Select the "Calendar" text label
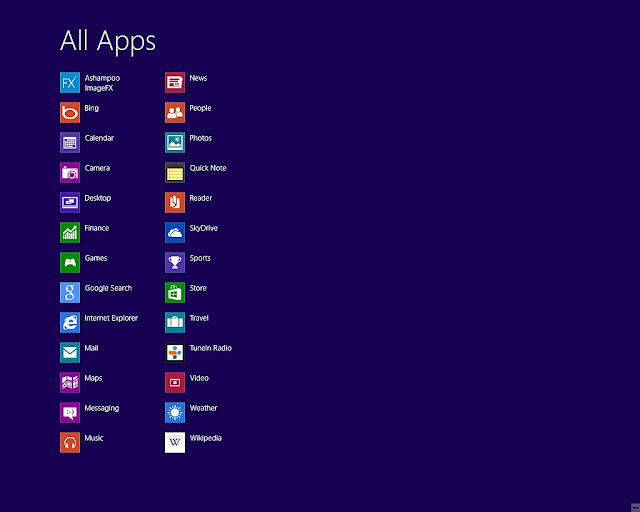This screenshot has width=640, height=512. [99, 138]
